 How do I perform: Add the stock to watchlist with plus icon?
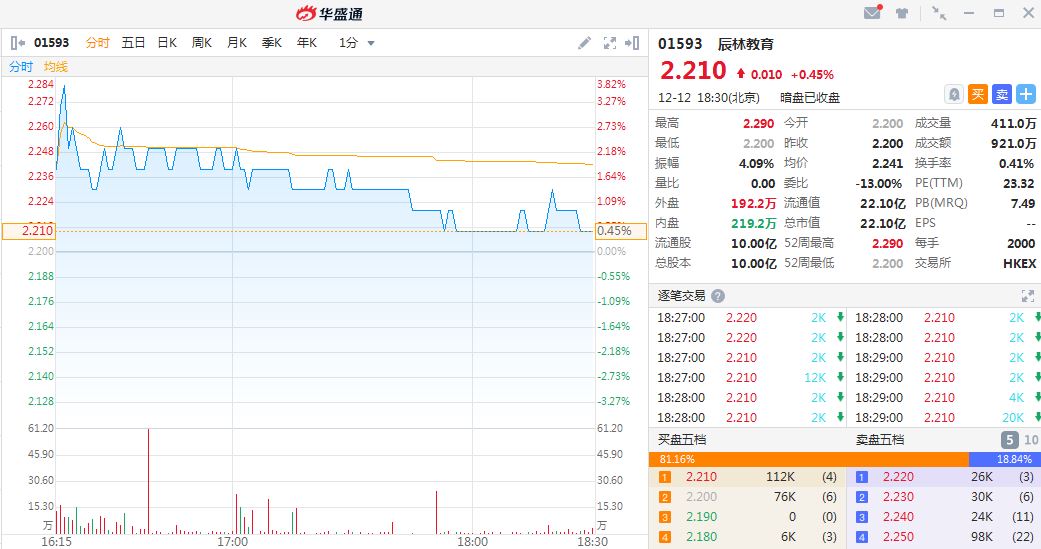click(1026, 94)
